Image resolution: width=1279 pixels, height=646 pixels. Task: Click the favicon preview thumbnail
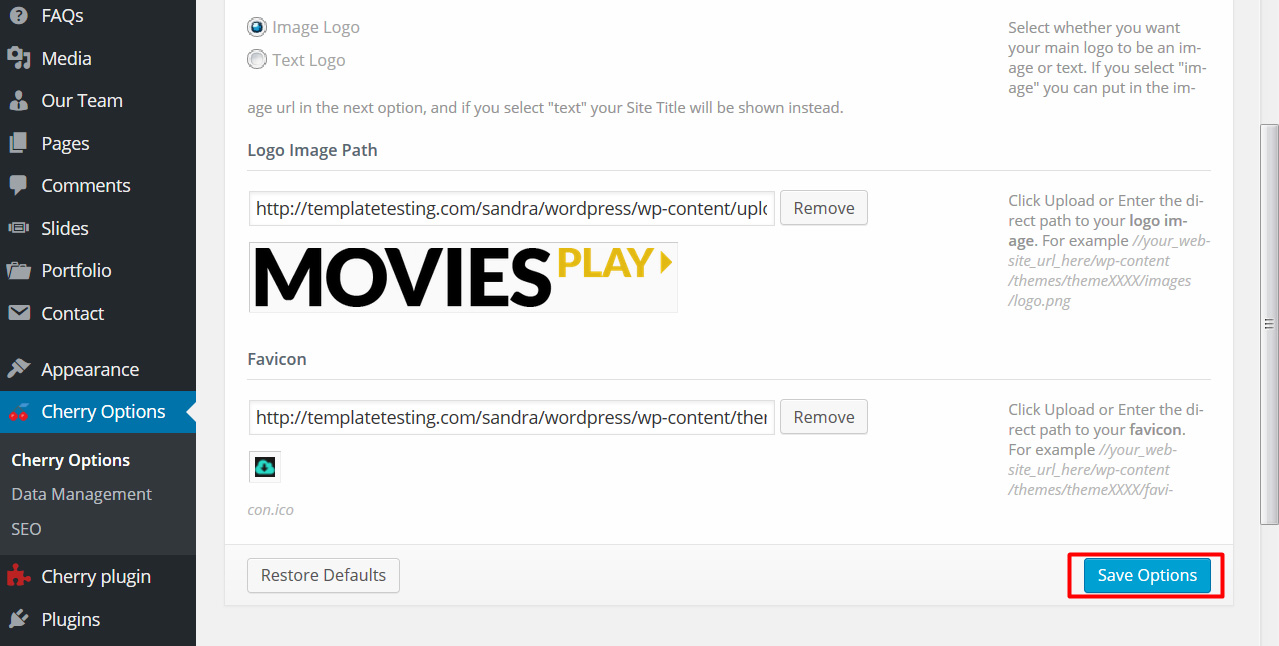click(265, 467)
